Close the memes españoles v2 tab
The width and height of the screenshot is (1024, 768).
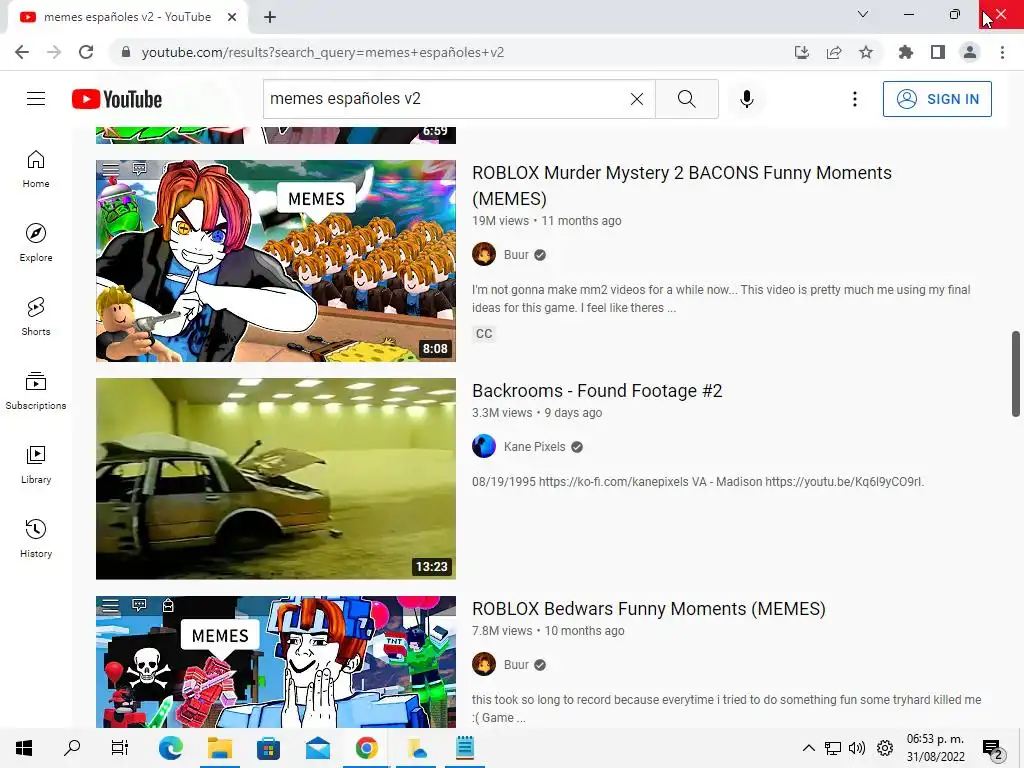point(232,17)
